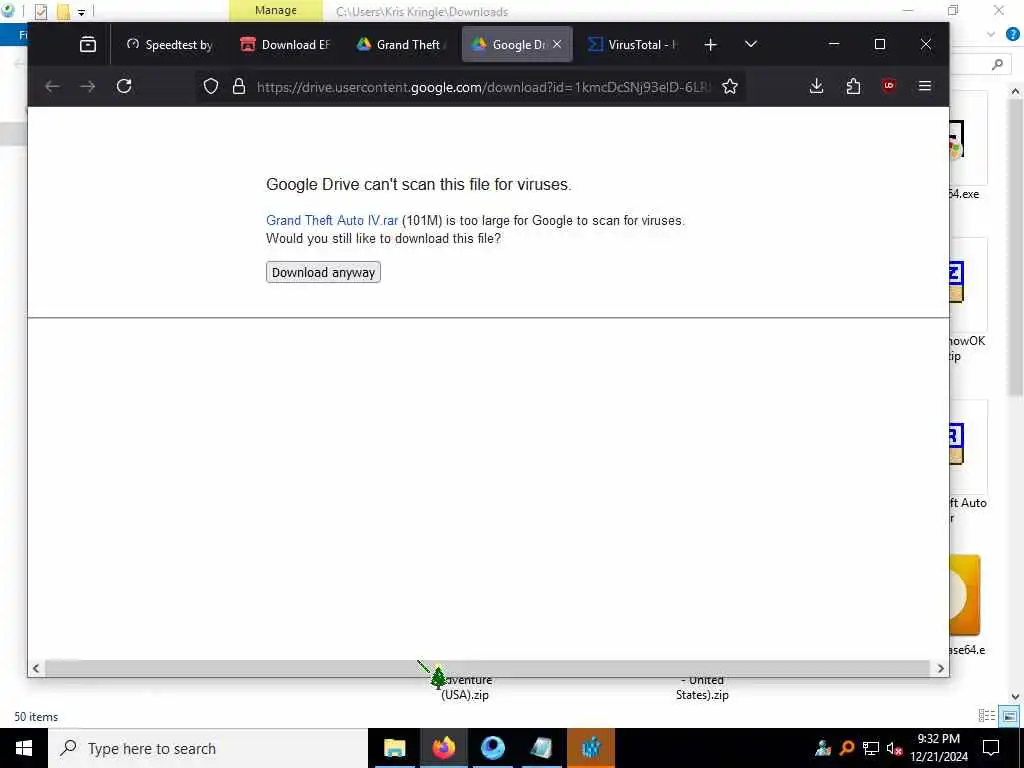Click the address bar URL field
The width and height of the screenshot is (1024, 768).
coord(483,86)
